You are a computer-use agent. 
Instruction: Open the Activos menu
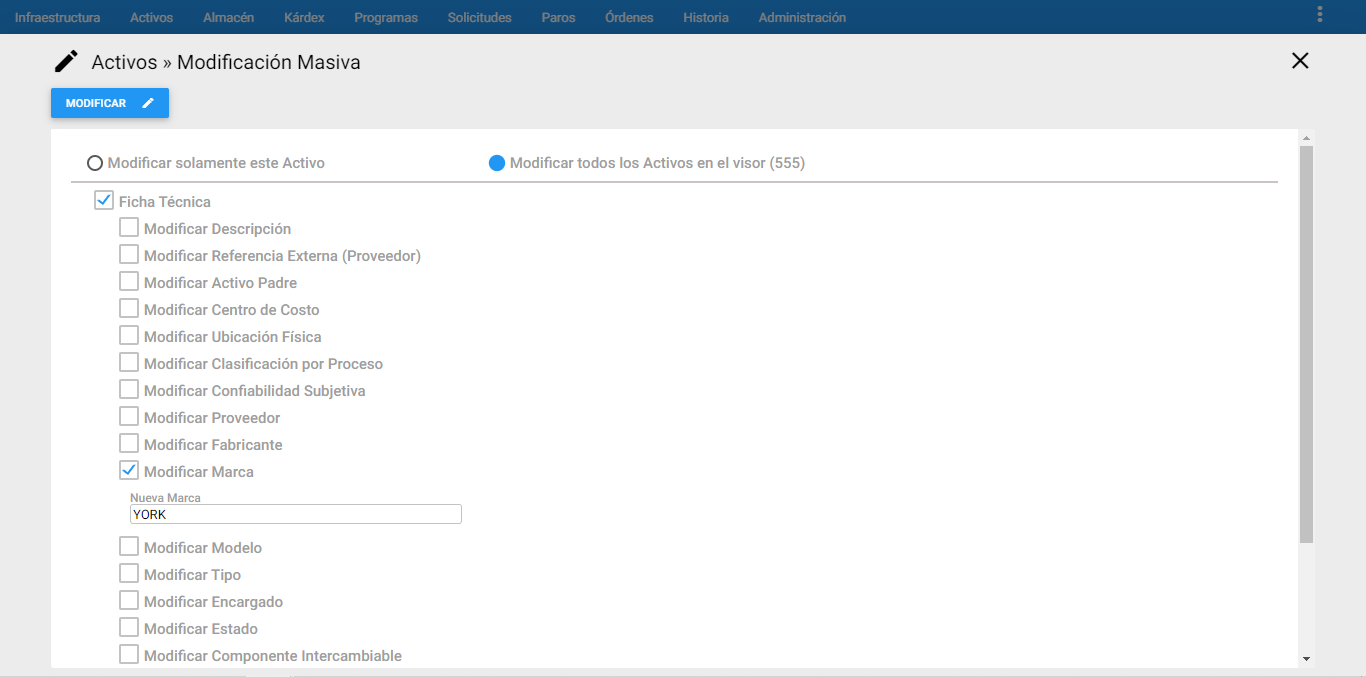(x=151, y=17)
